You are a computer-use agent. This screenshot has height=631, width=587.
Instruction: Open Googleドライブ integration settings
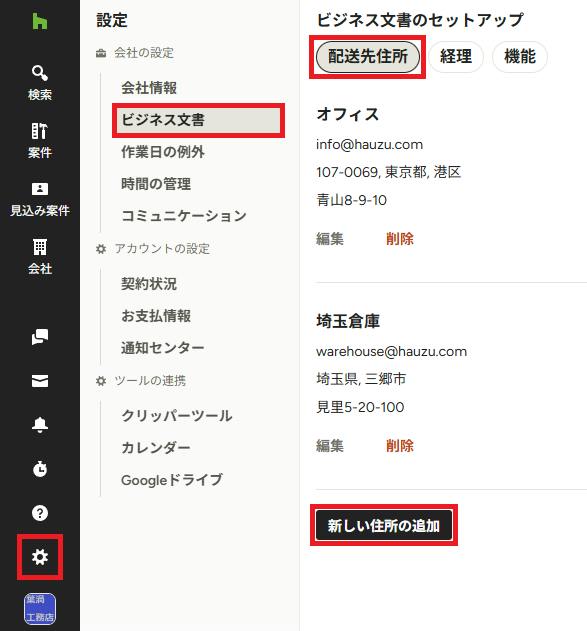click(172, 480)
